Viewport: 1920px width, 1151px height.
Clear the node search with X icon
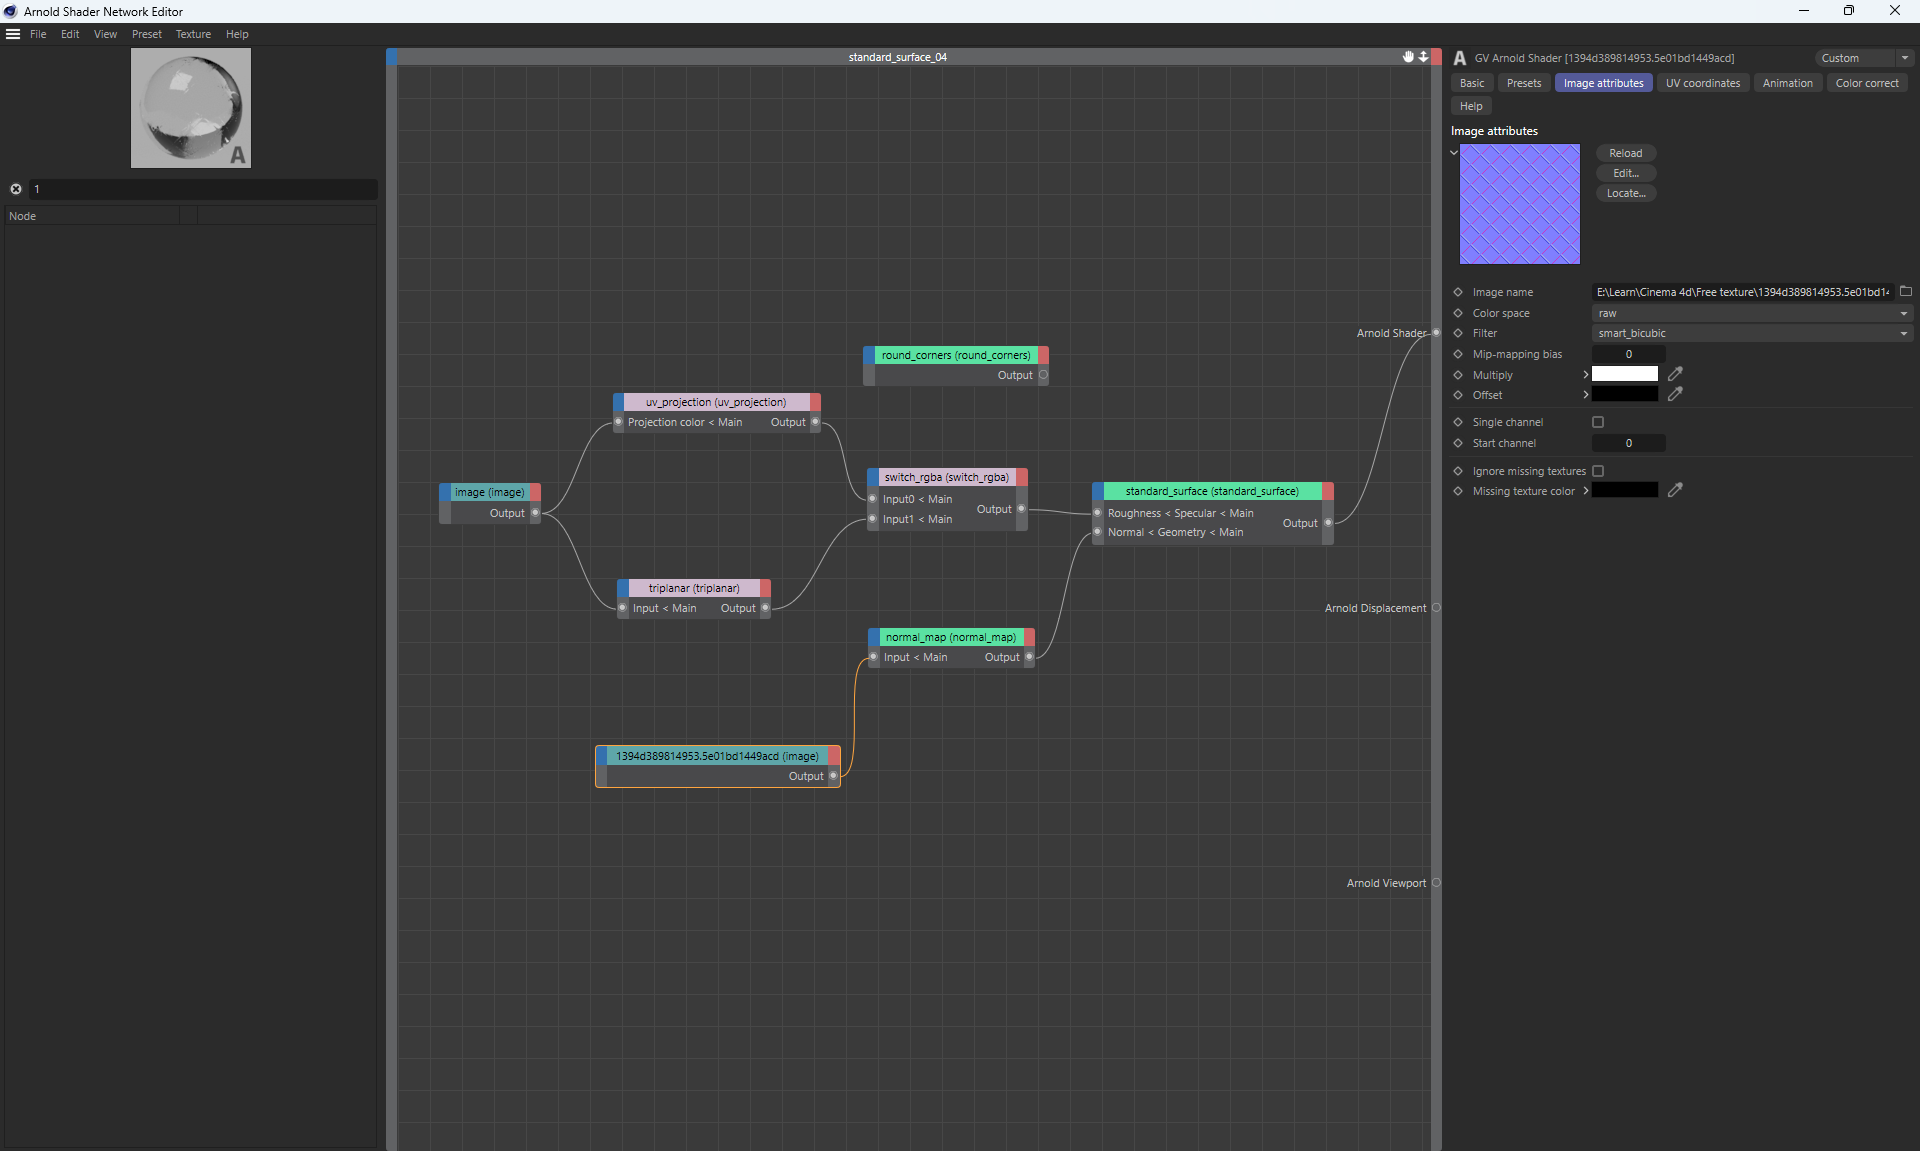pyautogui.click(x=16, y=189)
